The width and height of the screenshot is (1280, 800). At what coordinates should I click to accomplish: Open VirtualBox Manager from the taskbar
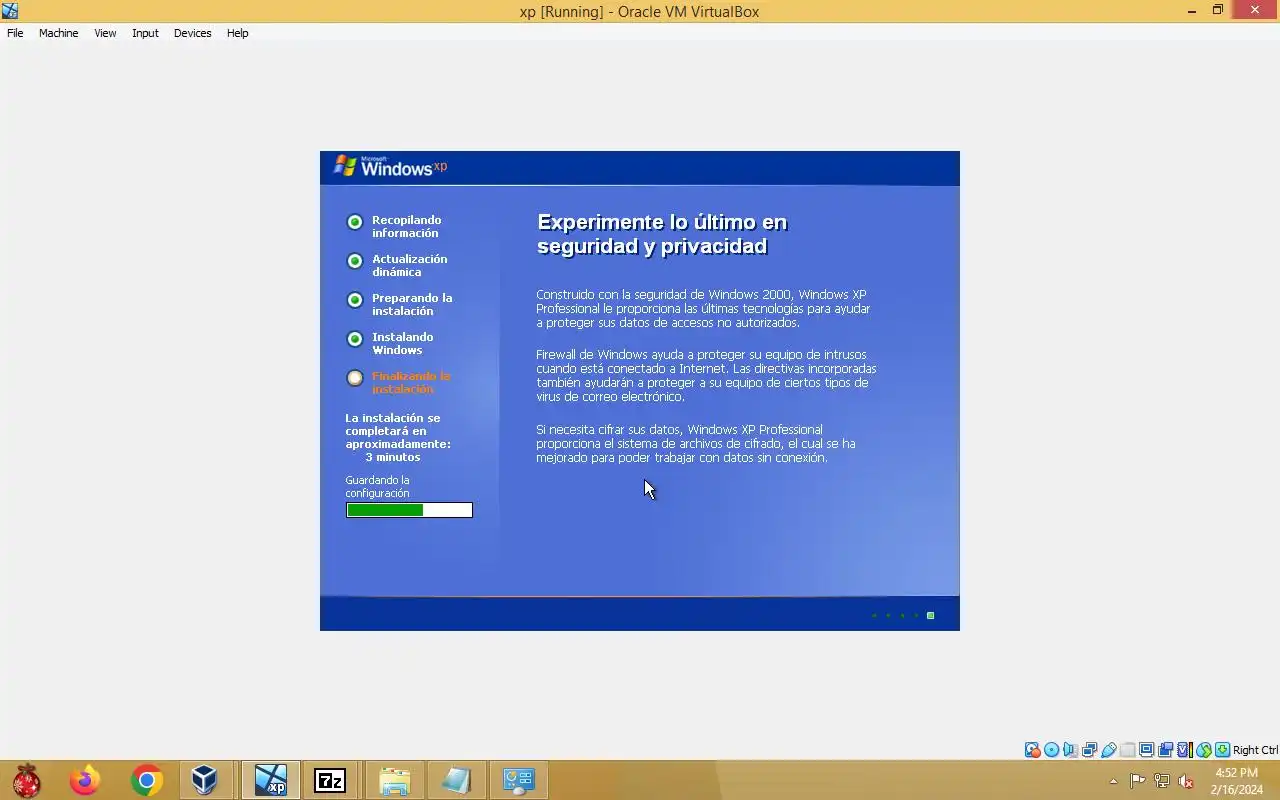point(205,780)
